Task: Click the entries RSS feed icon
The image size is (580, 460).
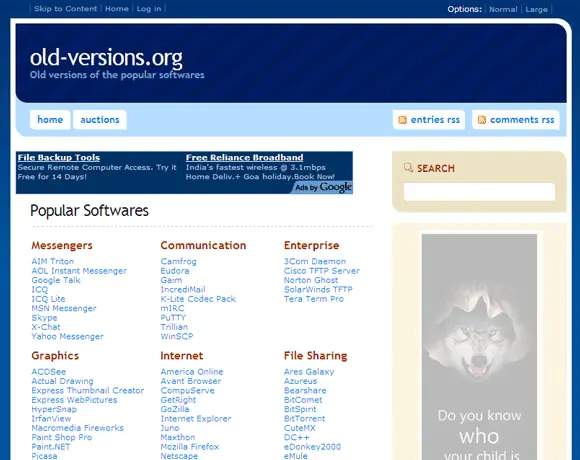Action: (402, 120)
